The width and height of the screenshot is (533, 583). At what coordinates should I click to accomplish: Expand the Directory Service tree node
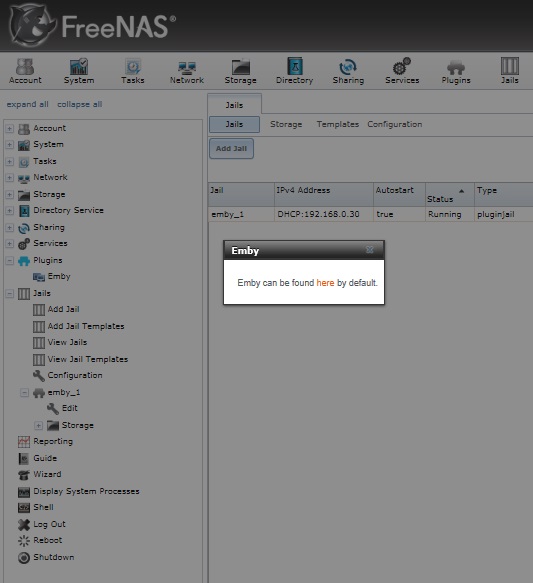(10, 210)
